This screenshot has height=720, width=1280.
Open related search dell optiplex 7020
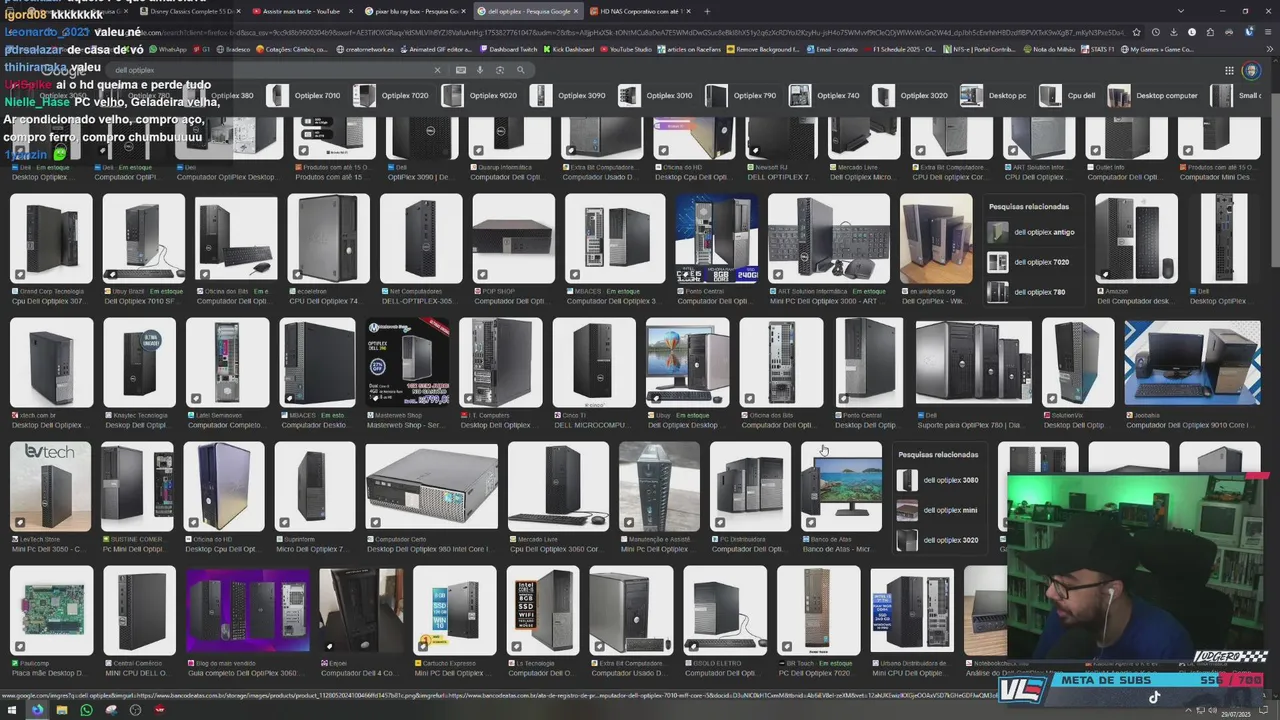1032,262
